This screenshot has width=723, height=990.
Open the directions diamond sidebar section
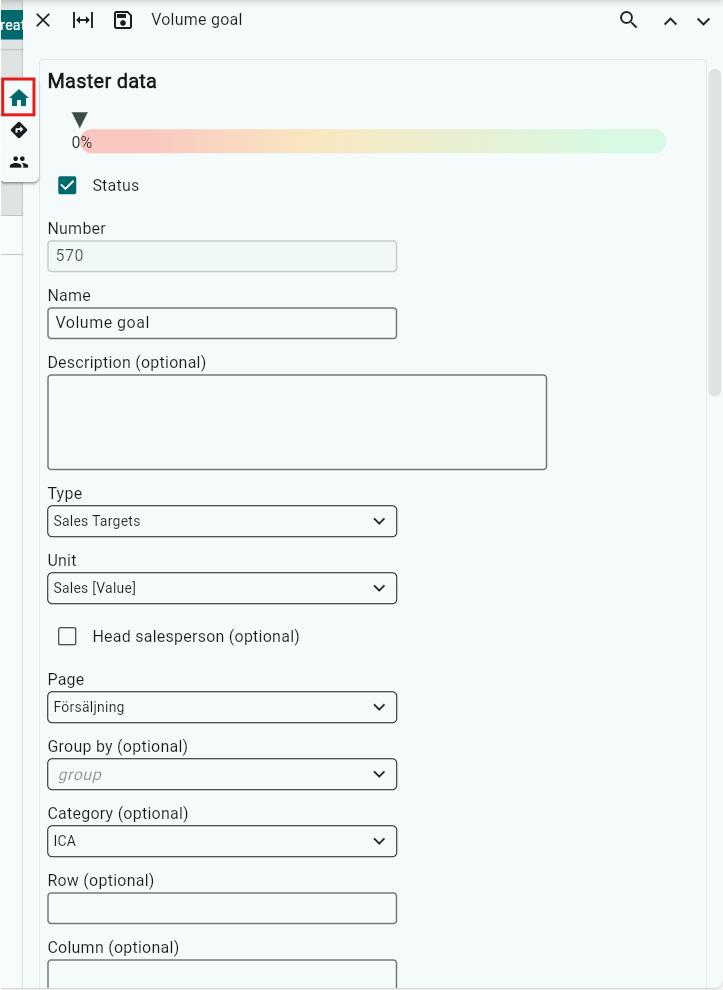point(19,130)
